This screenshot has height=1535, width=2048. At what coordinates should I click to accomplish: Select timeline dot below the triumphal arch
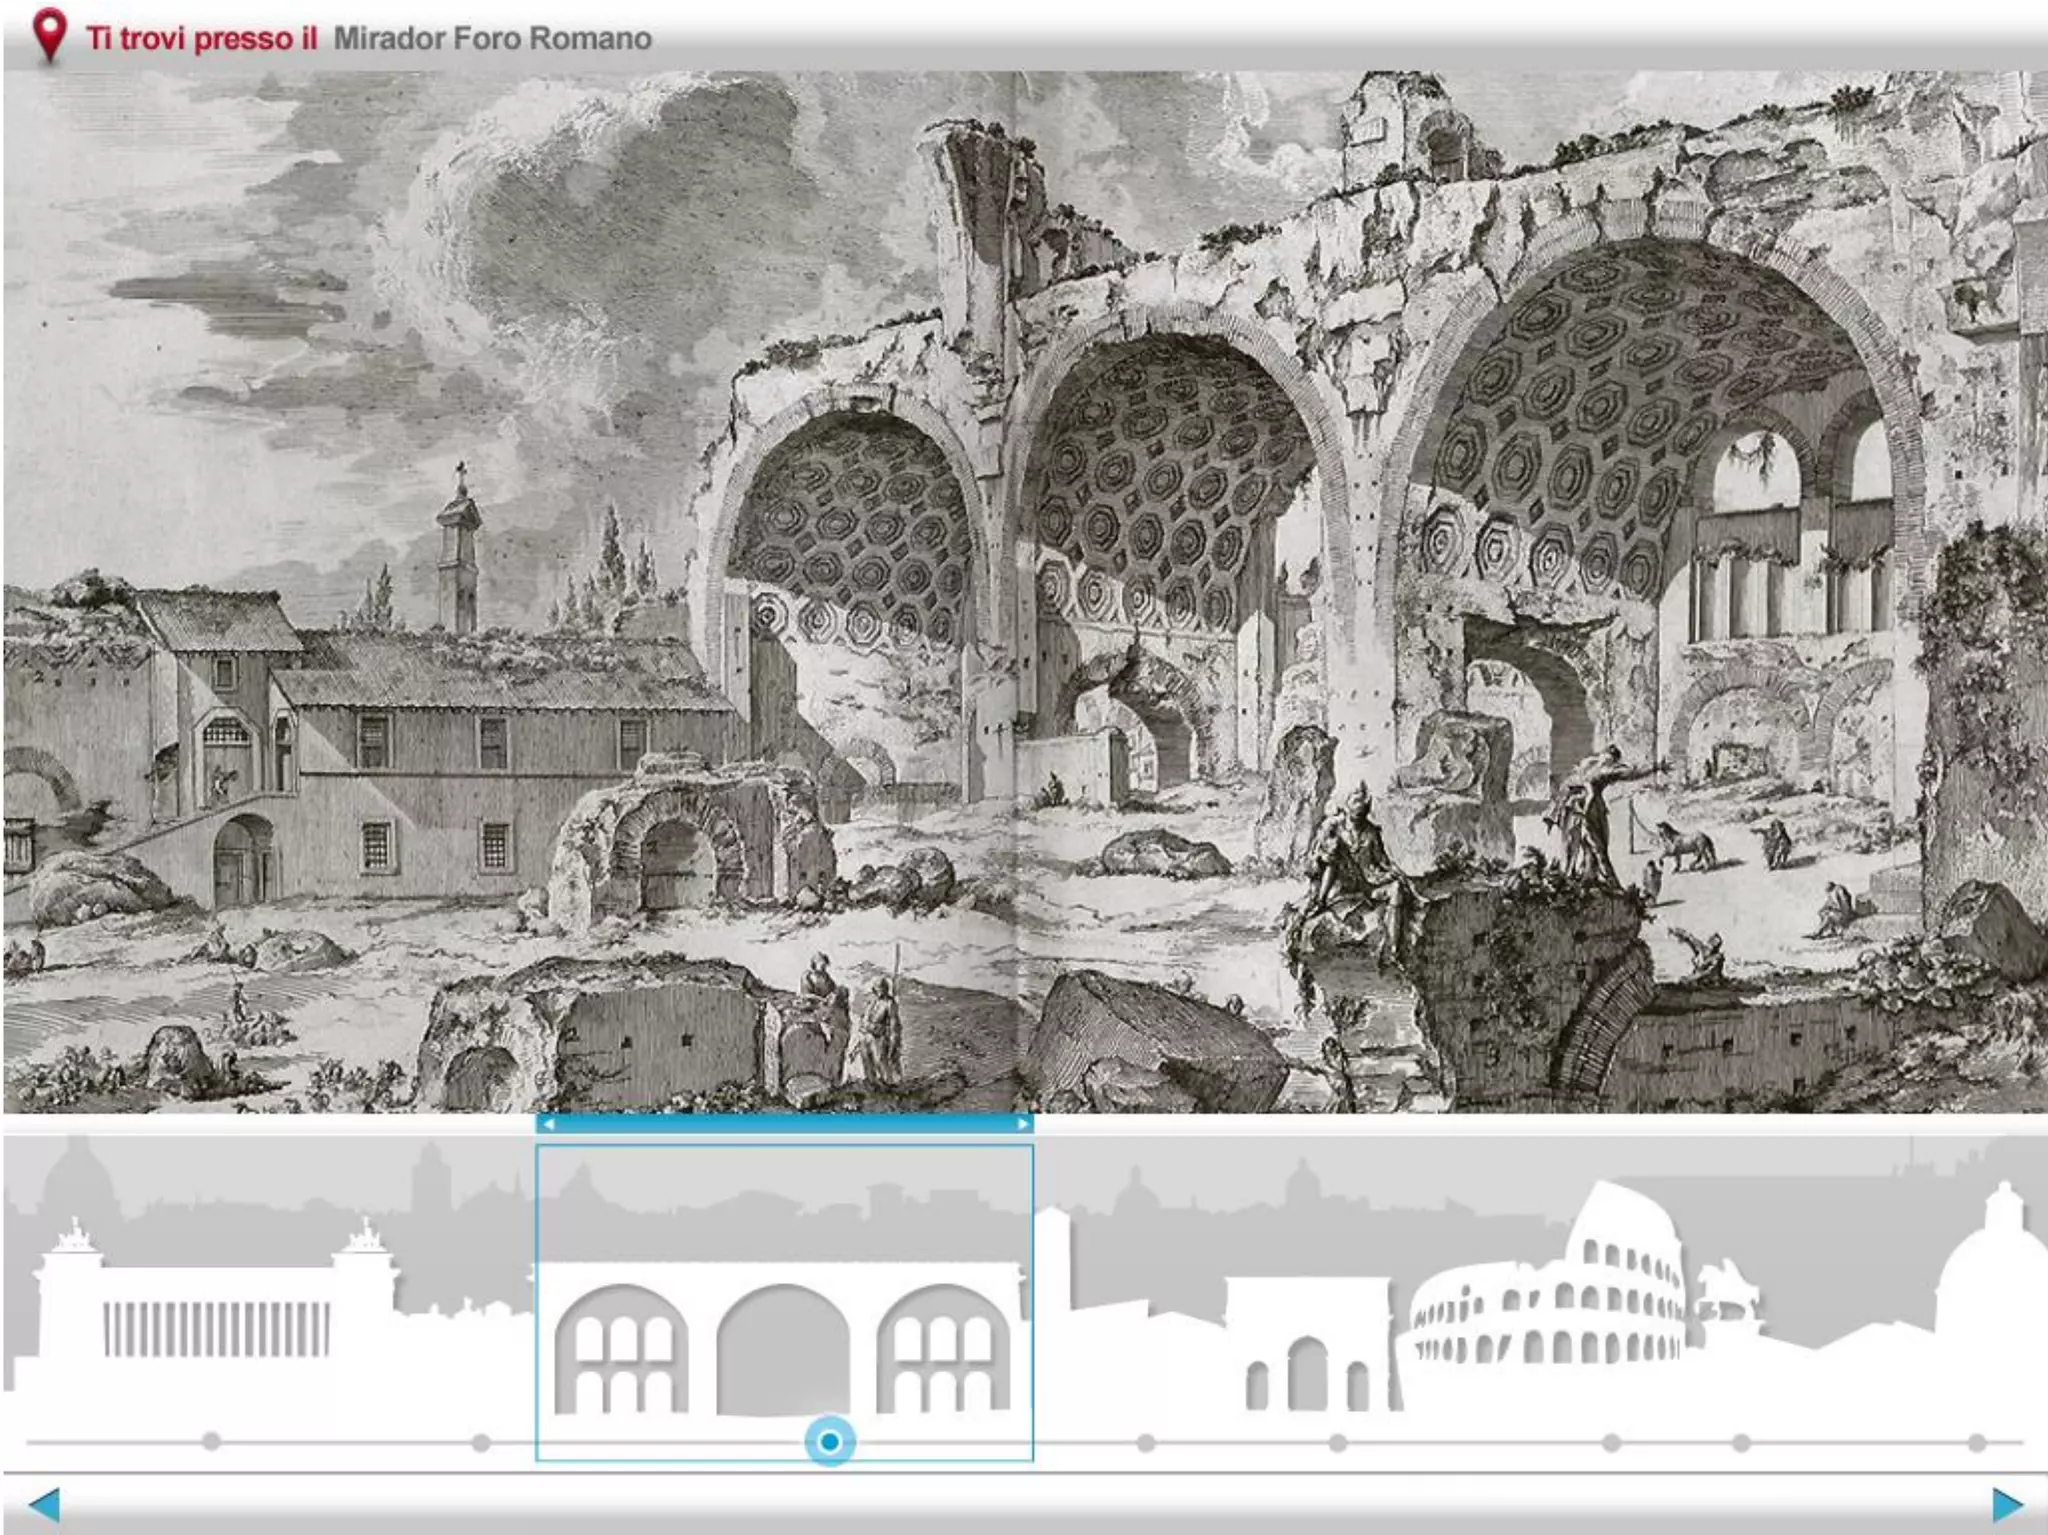pos(1338,1443)
